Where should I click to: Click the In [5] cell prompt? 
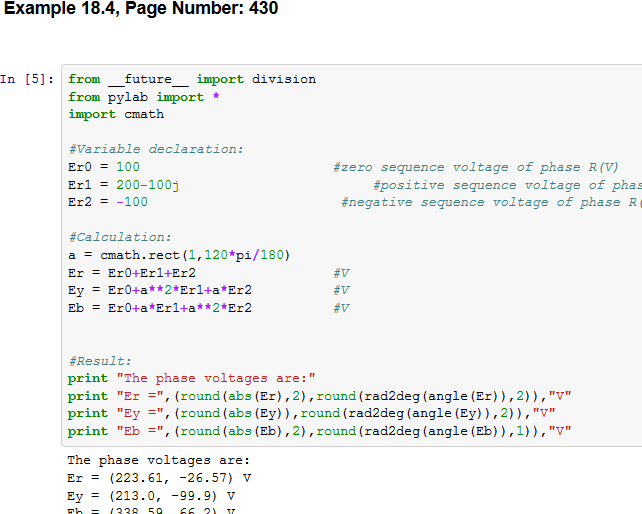[x=28, y=79]
